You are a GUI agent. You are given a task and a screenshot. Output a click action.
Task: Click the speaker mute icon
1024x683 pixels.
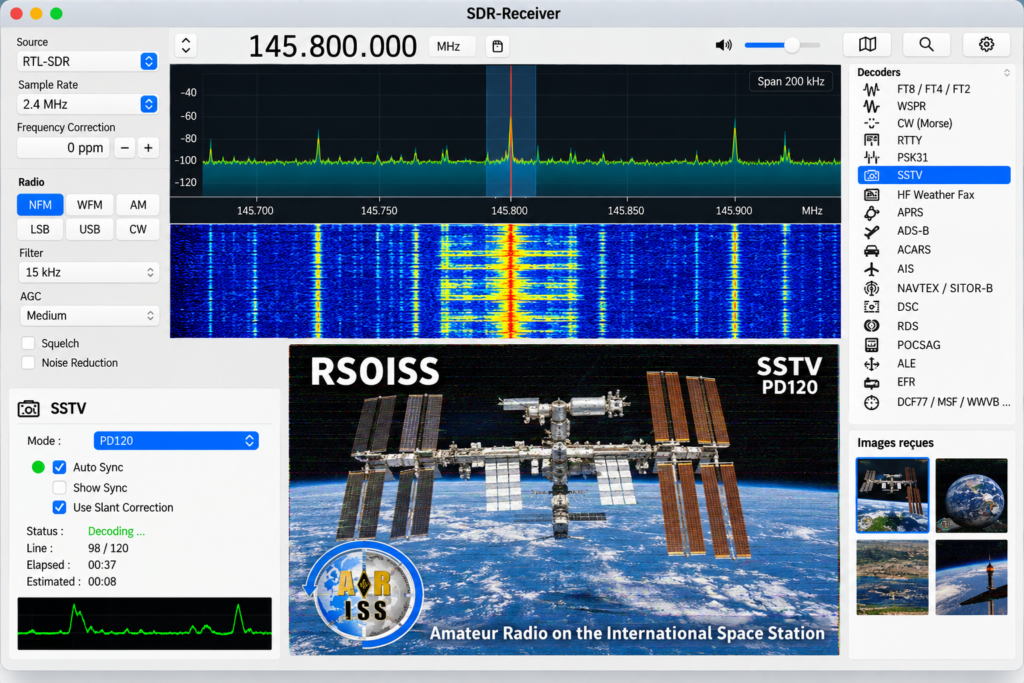click(x=723, y=45)
